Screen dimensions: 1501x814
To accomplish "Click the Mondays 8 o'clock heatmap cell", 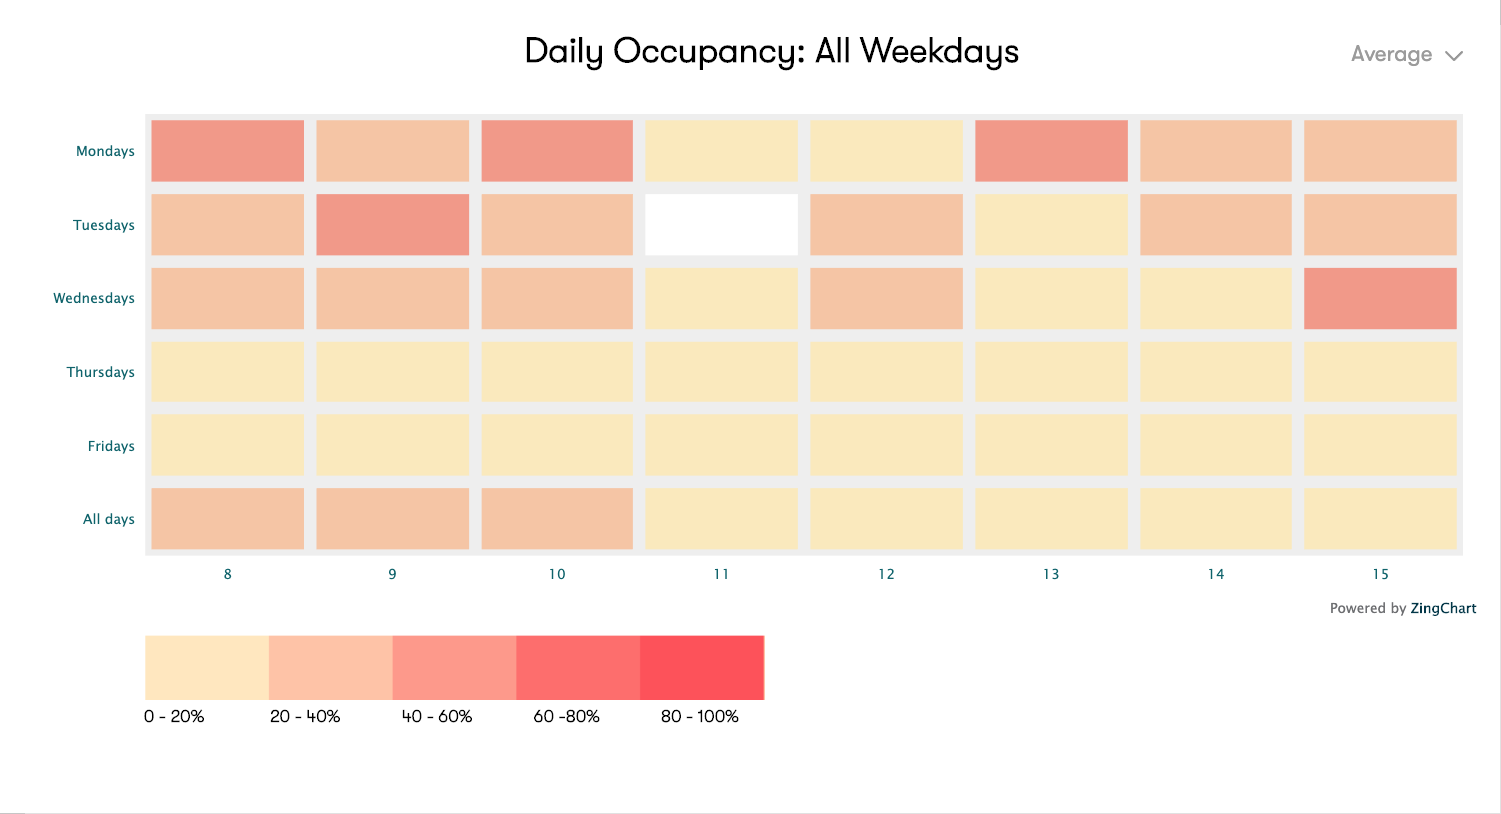I will point(228,151).
